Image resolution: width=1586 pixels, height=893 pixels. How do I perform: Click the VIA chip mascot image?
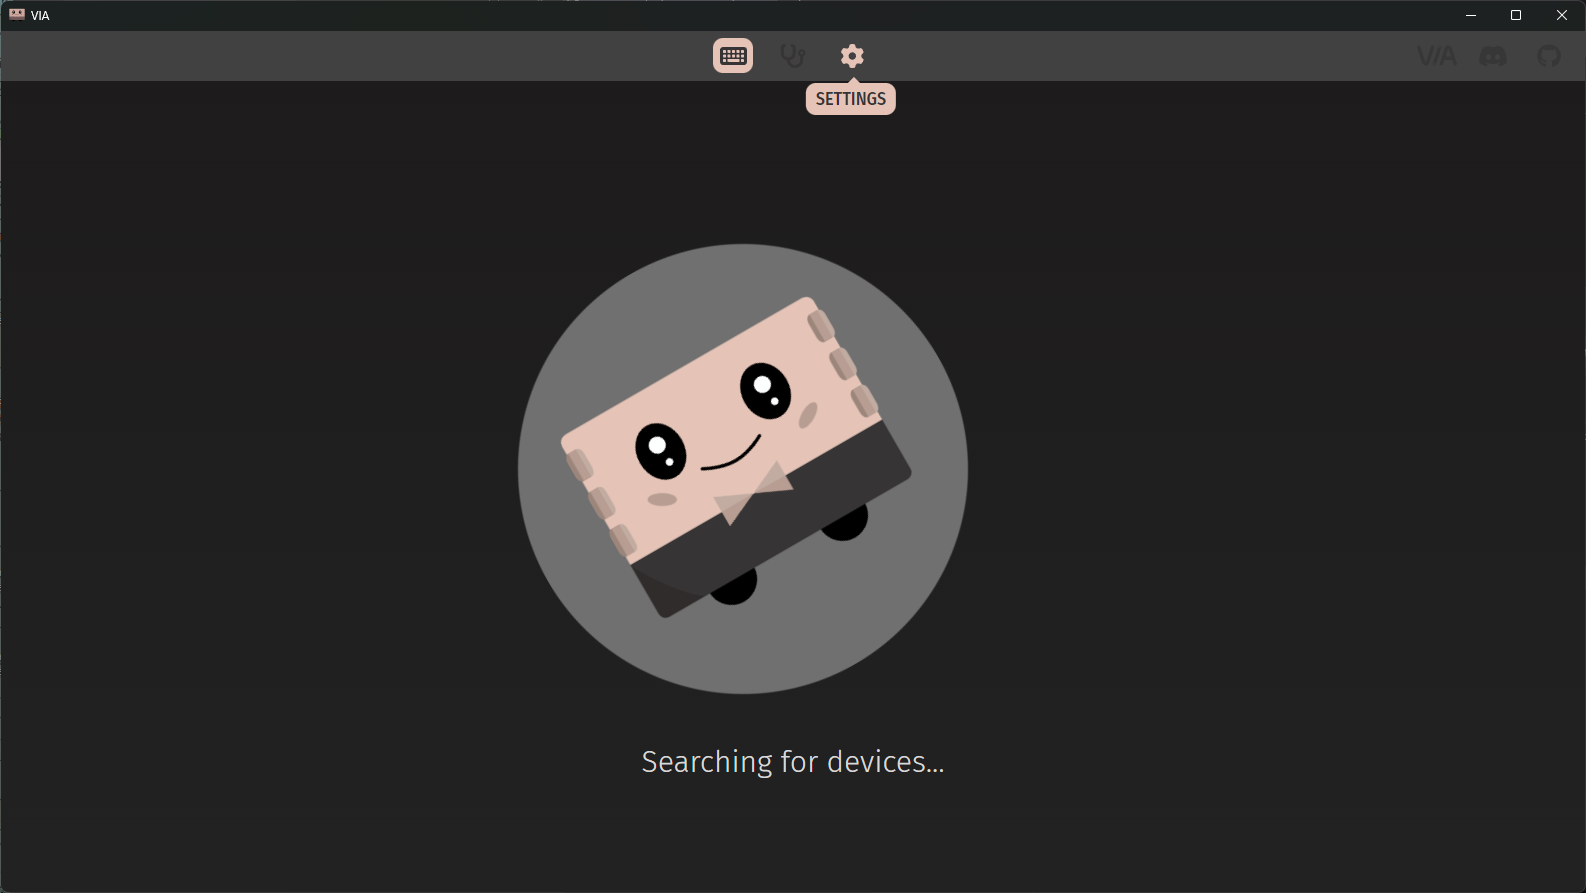[x=743, y=469]
